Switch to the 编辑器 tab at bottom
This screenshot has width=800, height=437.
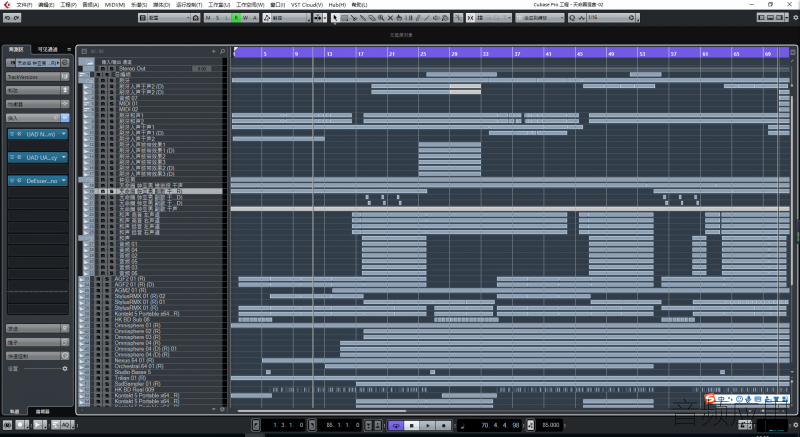[x=43, y=411]
